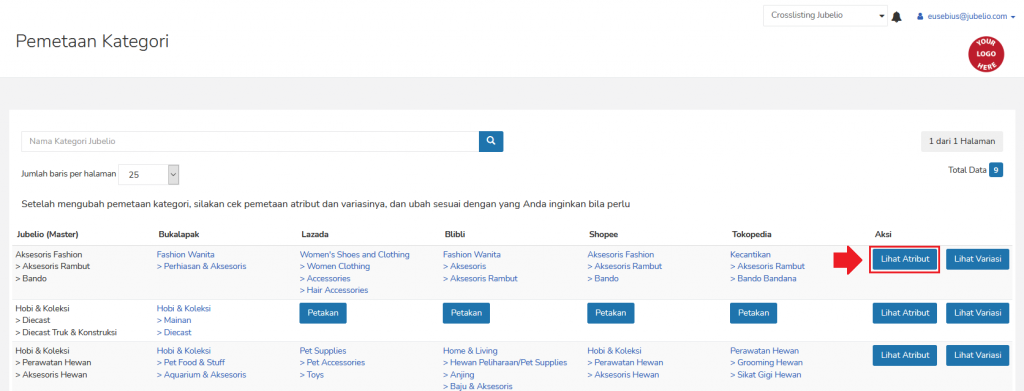This screenshot has width=1024, height=391.
Task: Click Lazada 'Hair Accessories' category link
Action: [334, 290]
